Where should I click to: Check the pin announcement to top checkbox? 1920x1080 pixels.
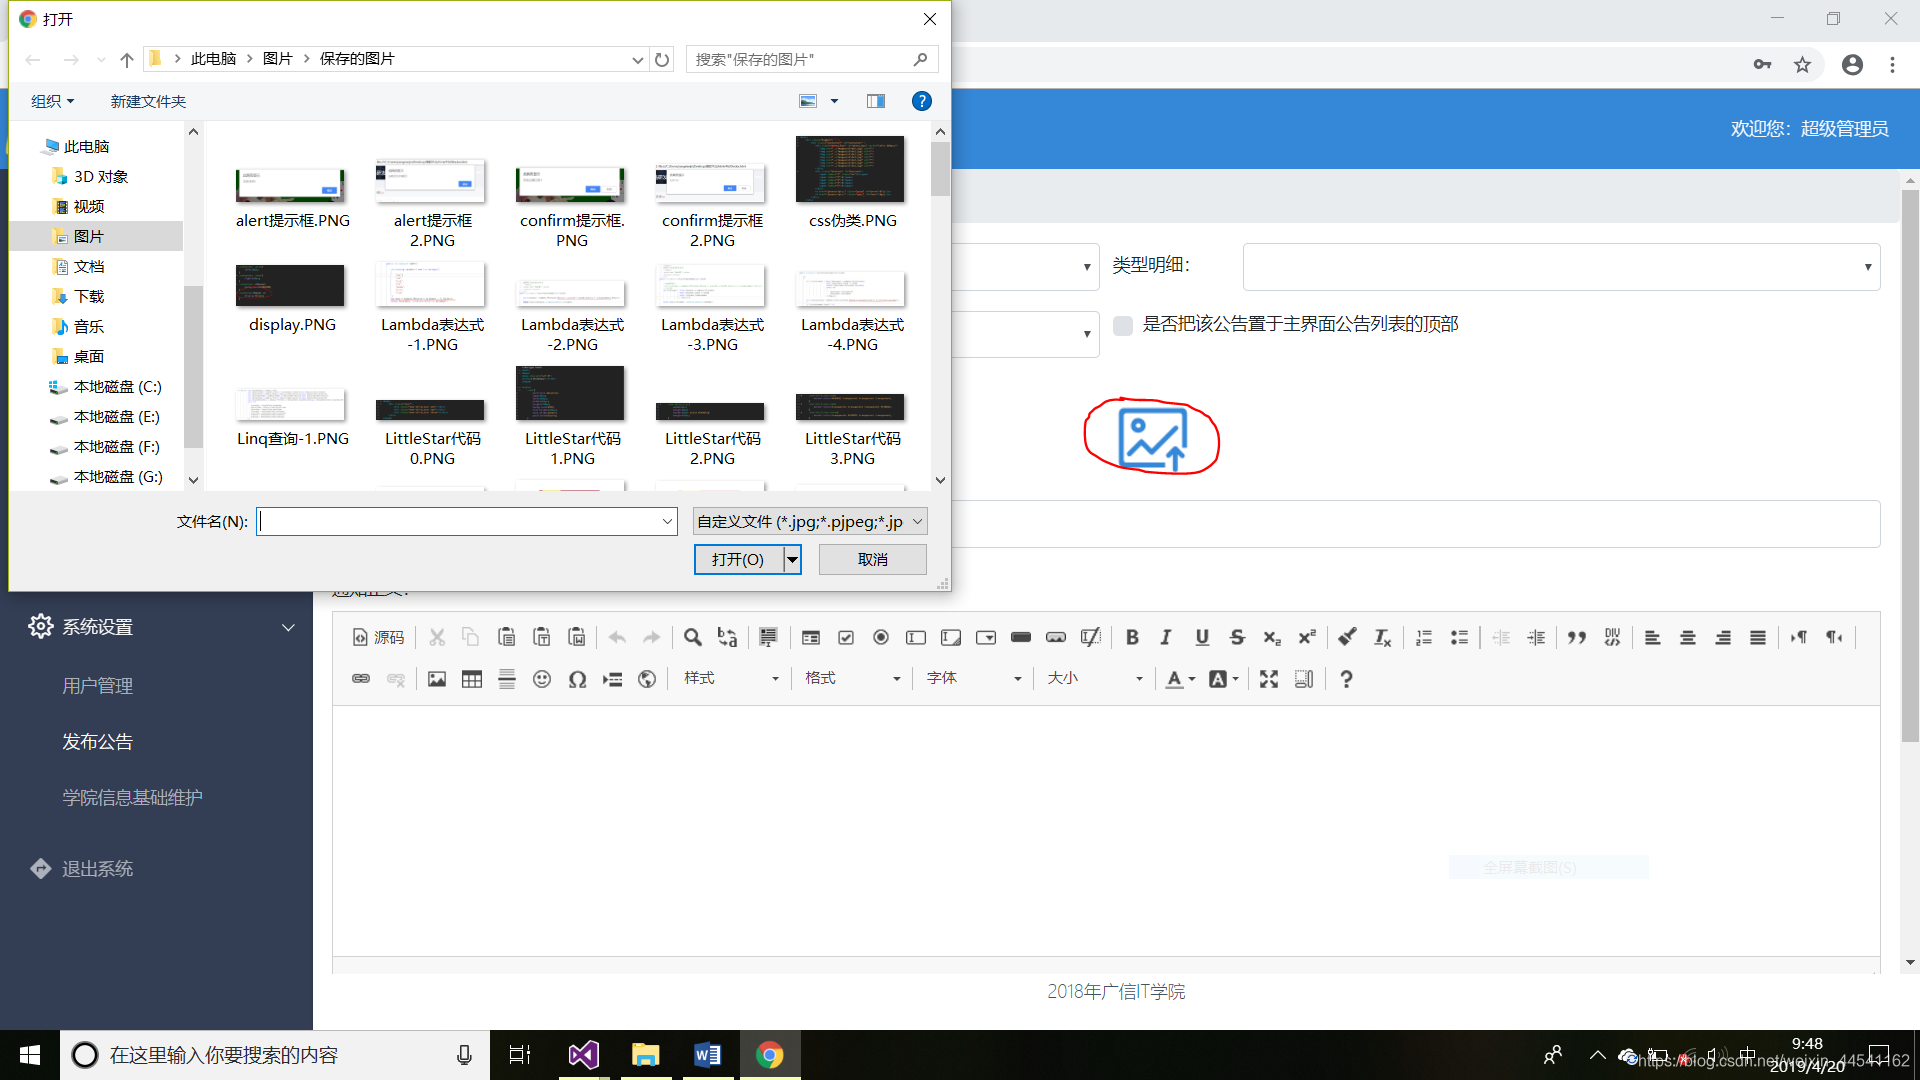pos(1123,325)
